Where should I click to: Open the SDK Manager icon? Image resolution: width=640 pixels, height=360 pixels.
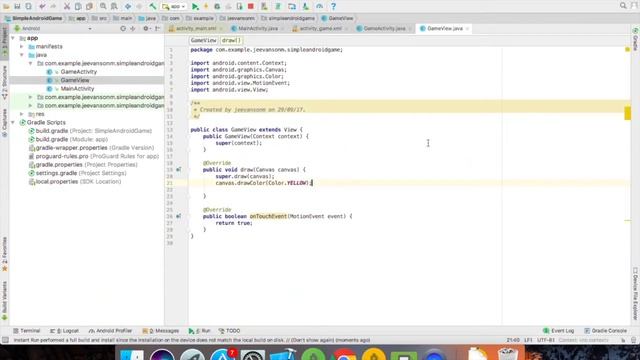tap(306, 6)
